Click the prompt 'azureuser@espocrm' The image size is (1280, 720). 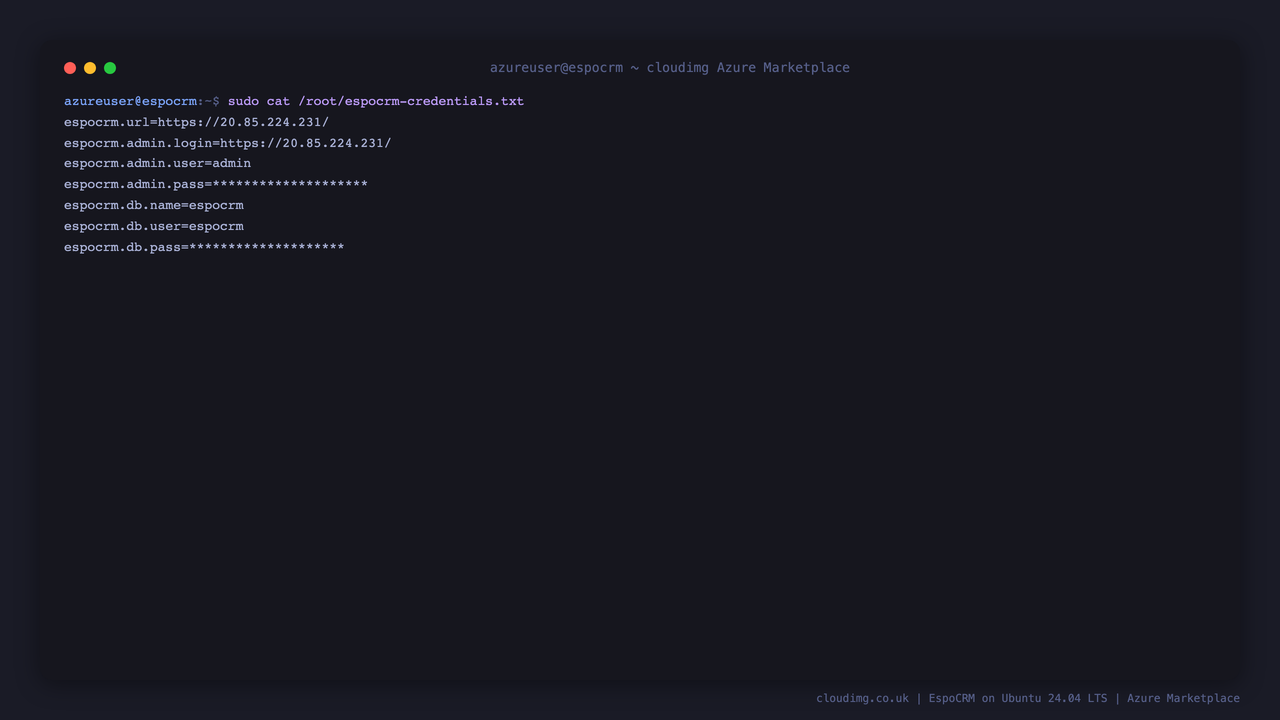click(131, 101)
